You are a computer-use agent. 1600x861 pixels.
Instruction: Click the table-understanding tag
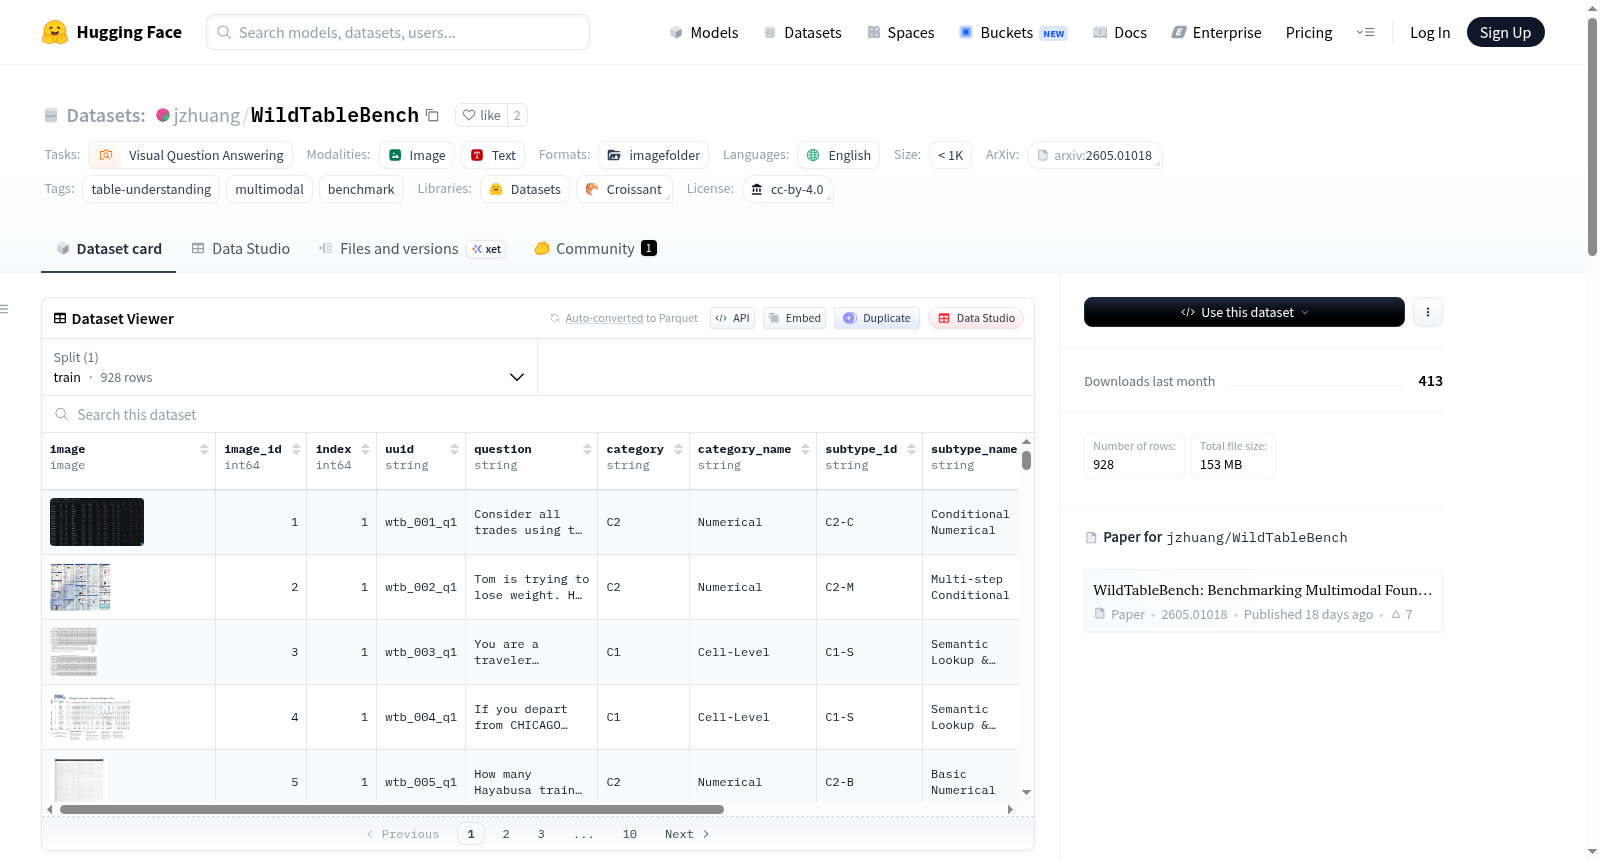(x=151, y=189)
